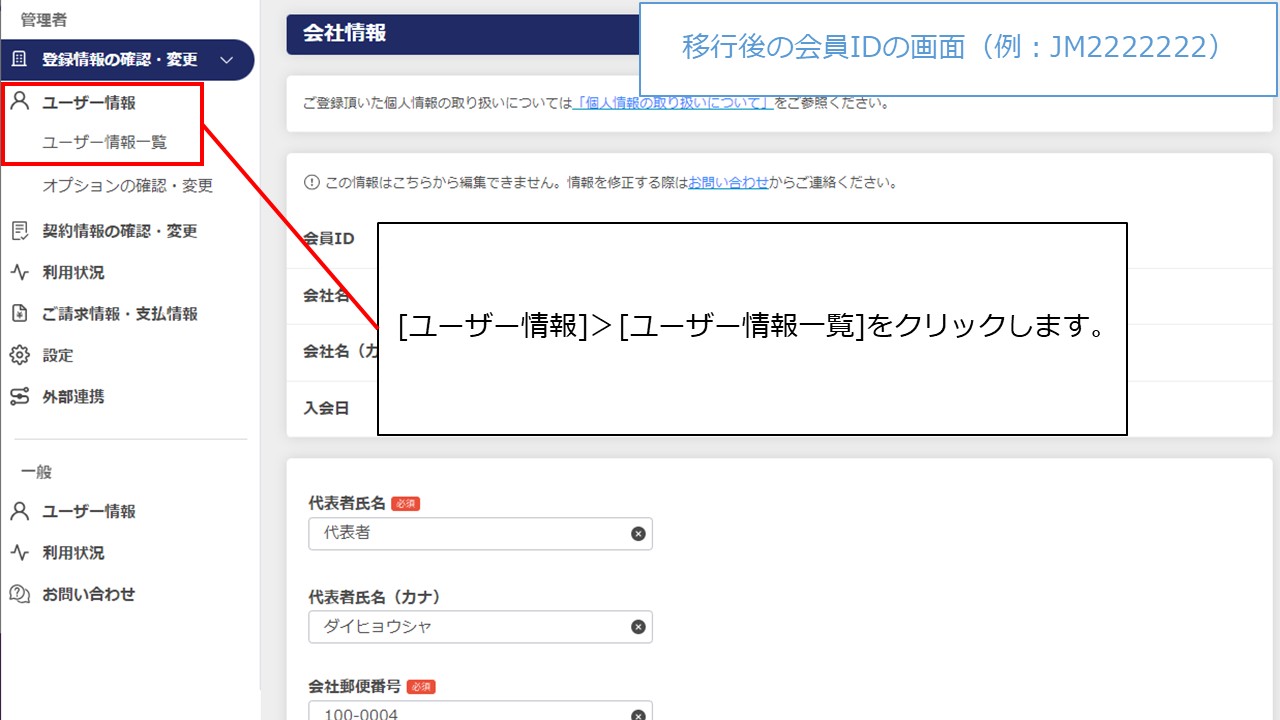Screen dimensions: 1280x720
Task: Click the 外部連携 integration icon
Action: tap(19, 397)
